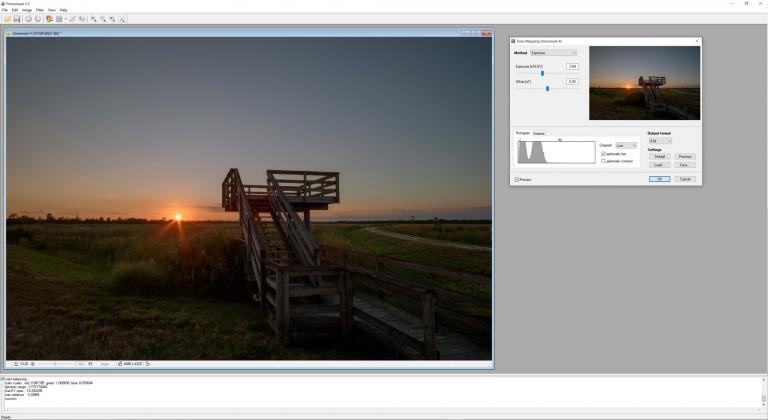Toggle the Preview checkbox in dialog

(x=516, y=179)
